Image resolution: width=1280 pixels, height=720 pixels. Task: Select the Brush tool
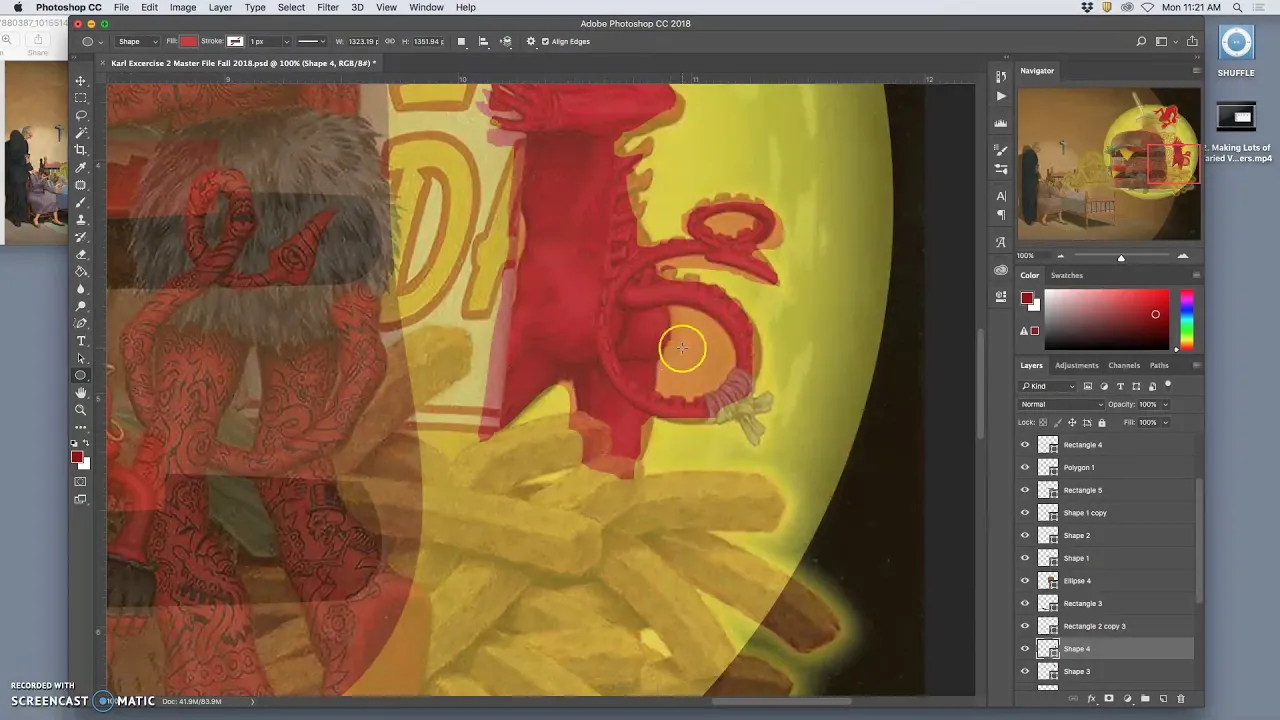pos(81,203)
